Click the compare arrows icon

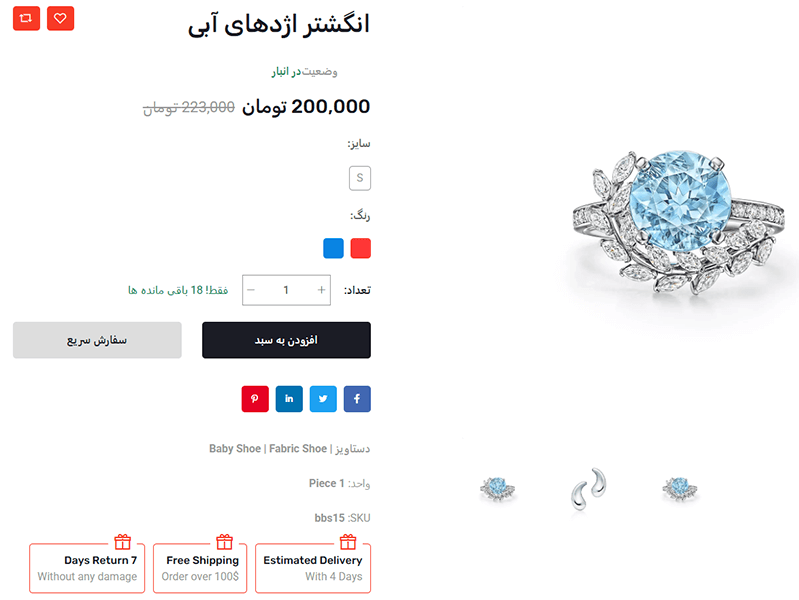[x=26, y=18]
